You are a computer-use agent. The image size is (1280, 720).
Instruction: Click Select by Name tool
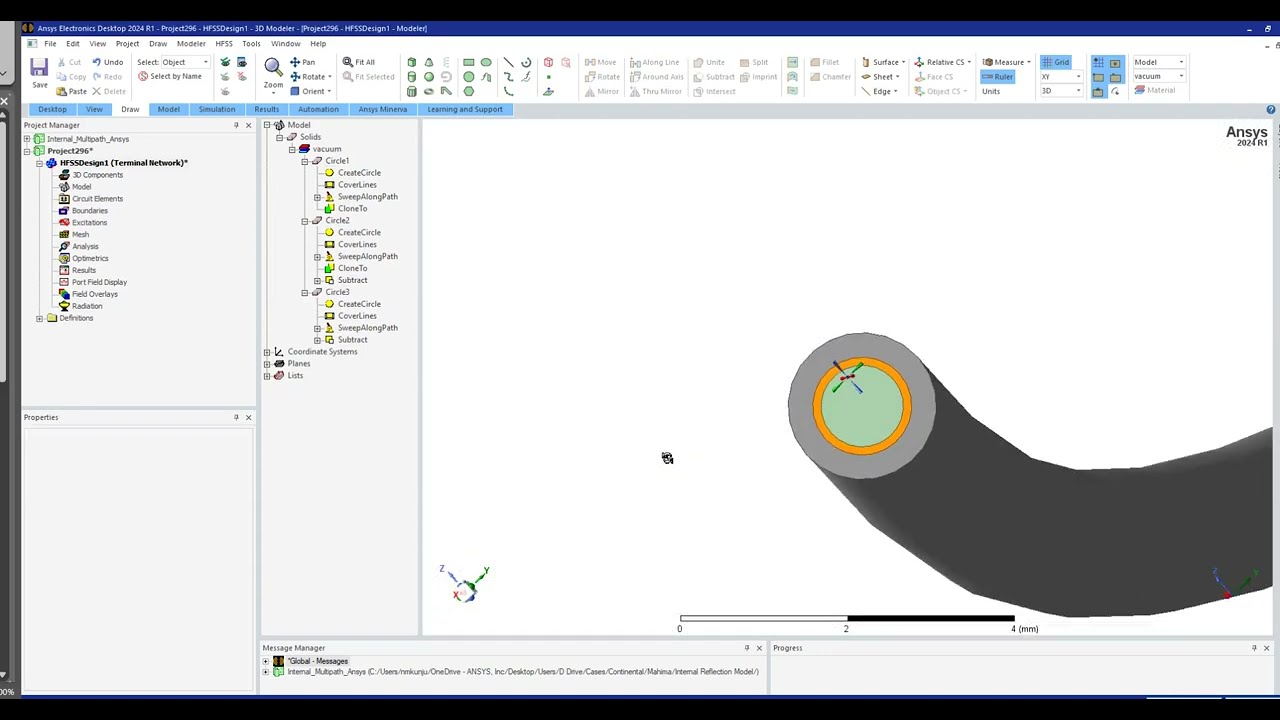pos(170,76)
